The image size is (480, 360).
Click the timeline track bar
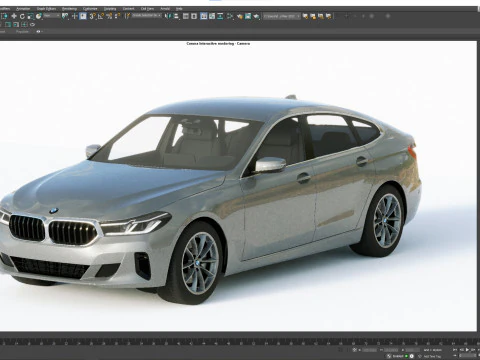pos(240,342)
